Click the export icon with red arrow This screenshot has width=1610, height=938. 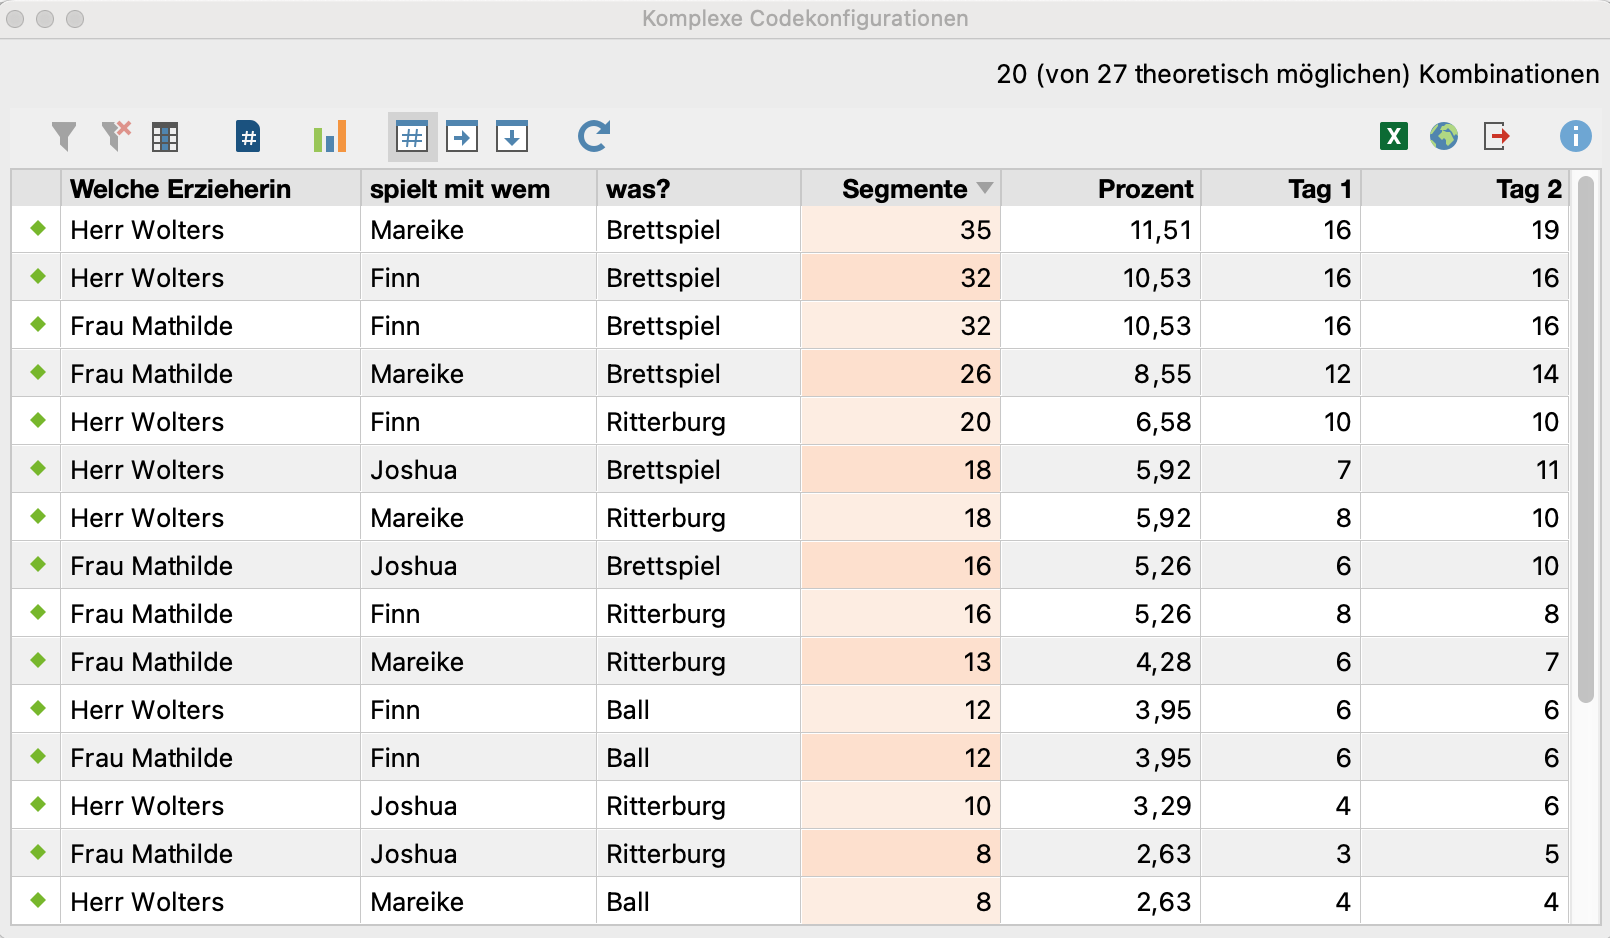pos(1497,136)
